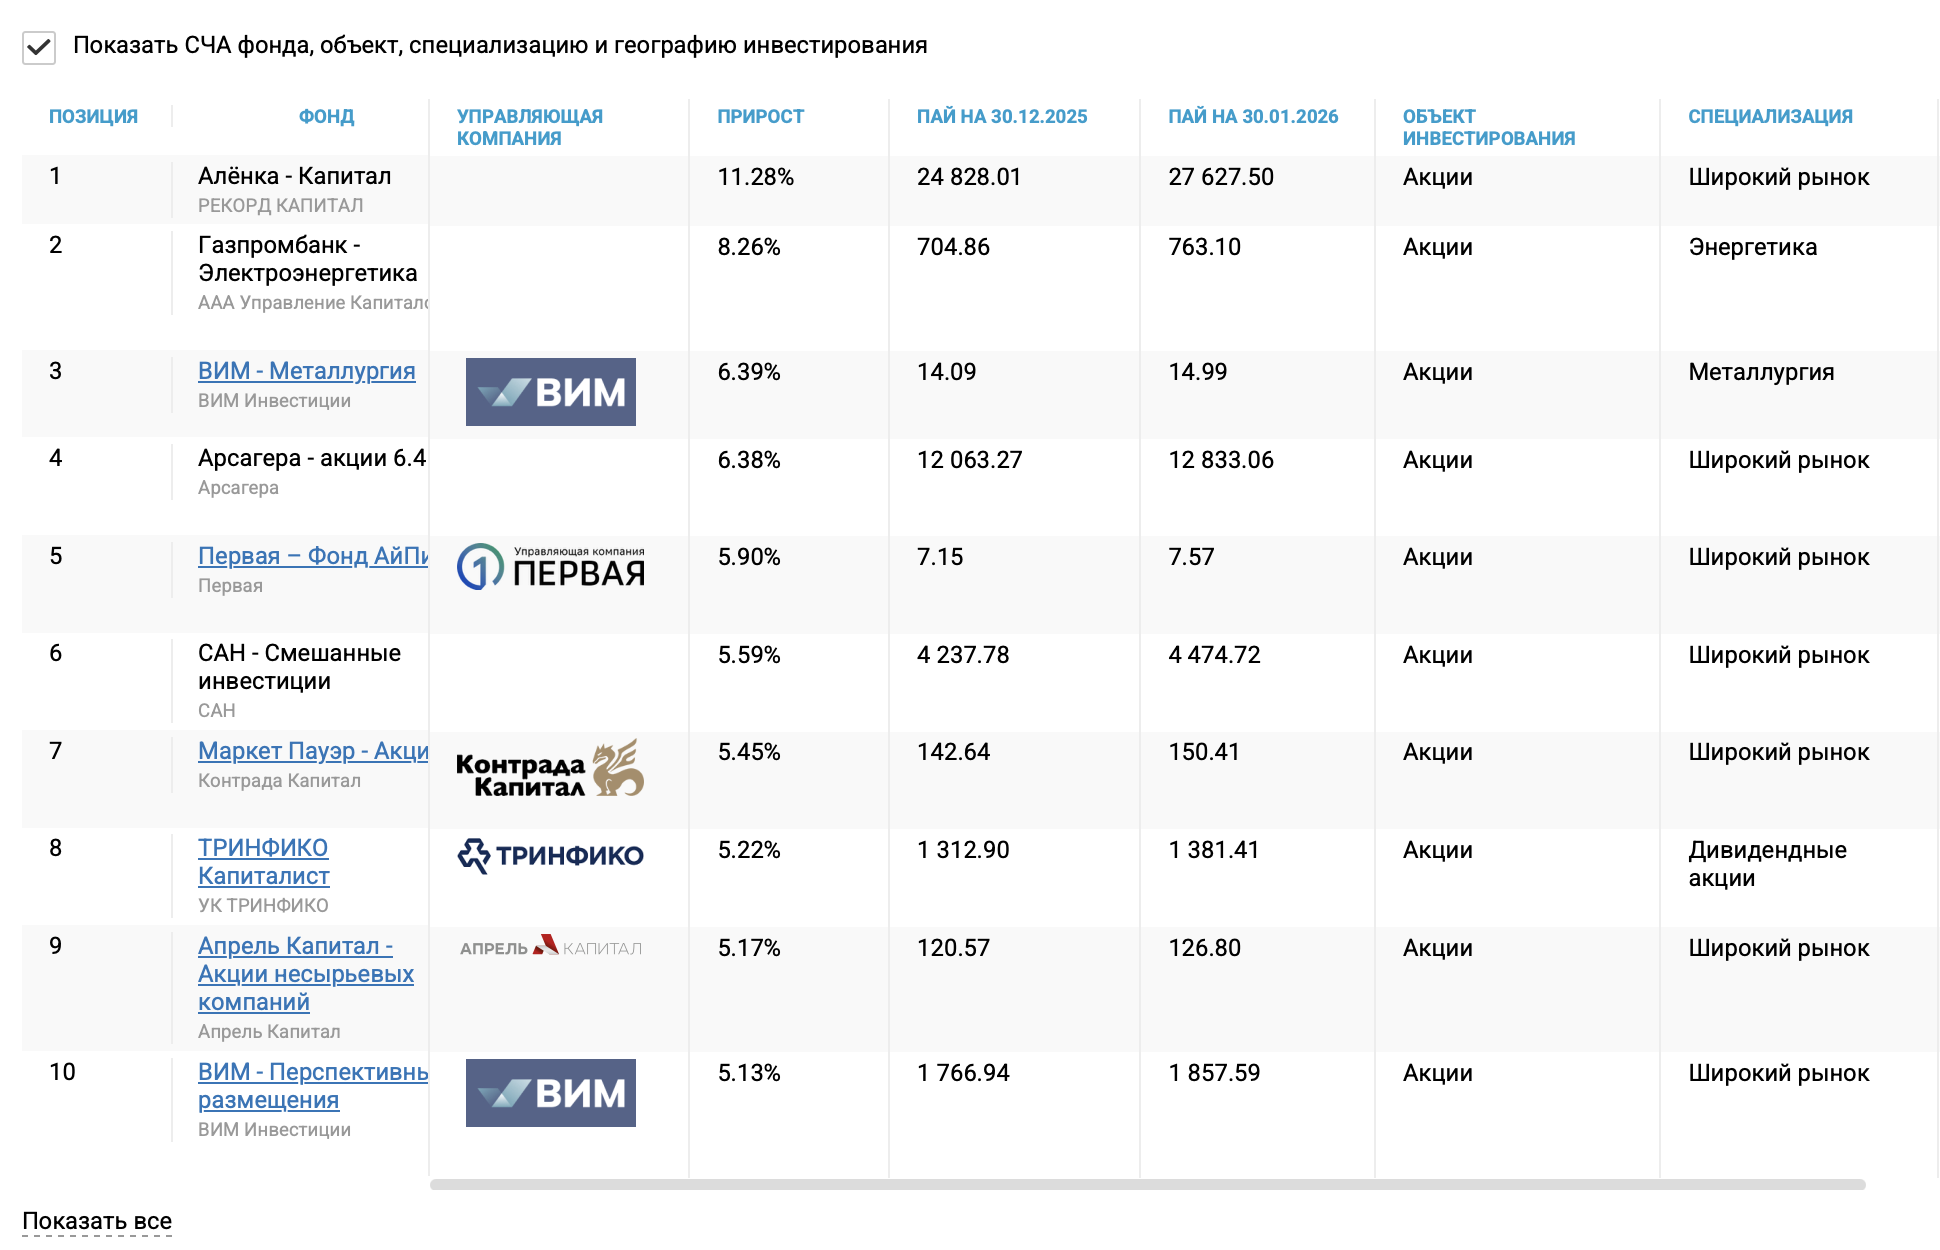Uncheck the Показать СЧА фонда checkbox
Viewport: 1940px width, 1250px height.
(x=39, y=47)
